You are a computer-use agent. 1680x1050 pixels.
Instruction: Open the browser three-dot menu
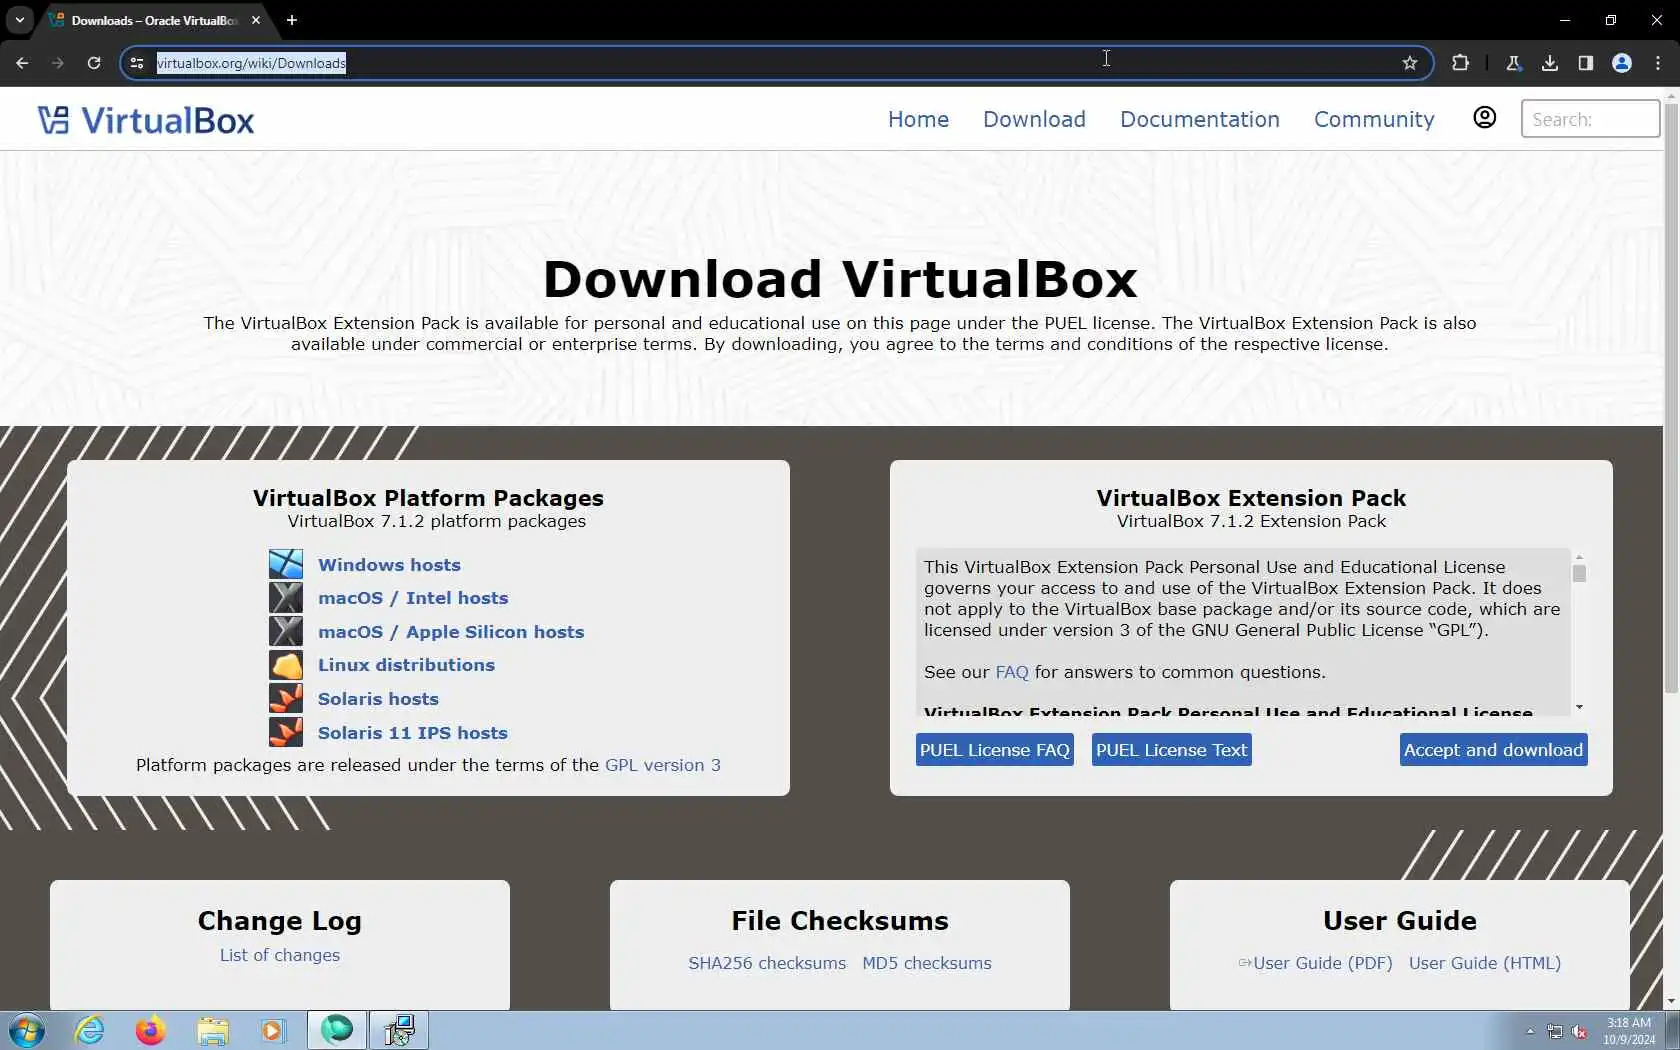coord(1658,63)
